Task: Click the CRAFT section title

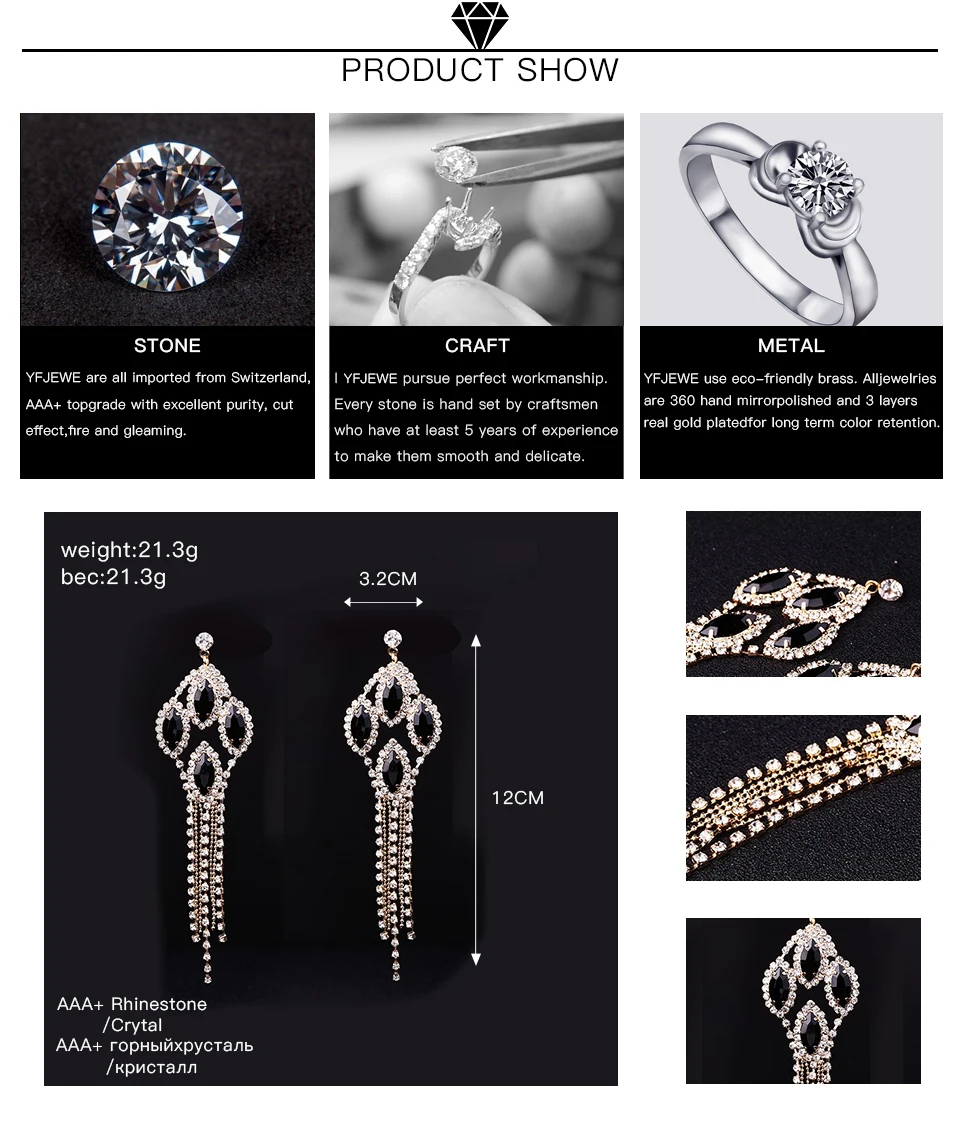Action: 477,346
